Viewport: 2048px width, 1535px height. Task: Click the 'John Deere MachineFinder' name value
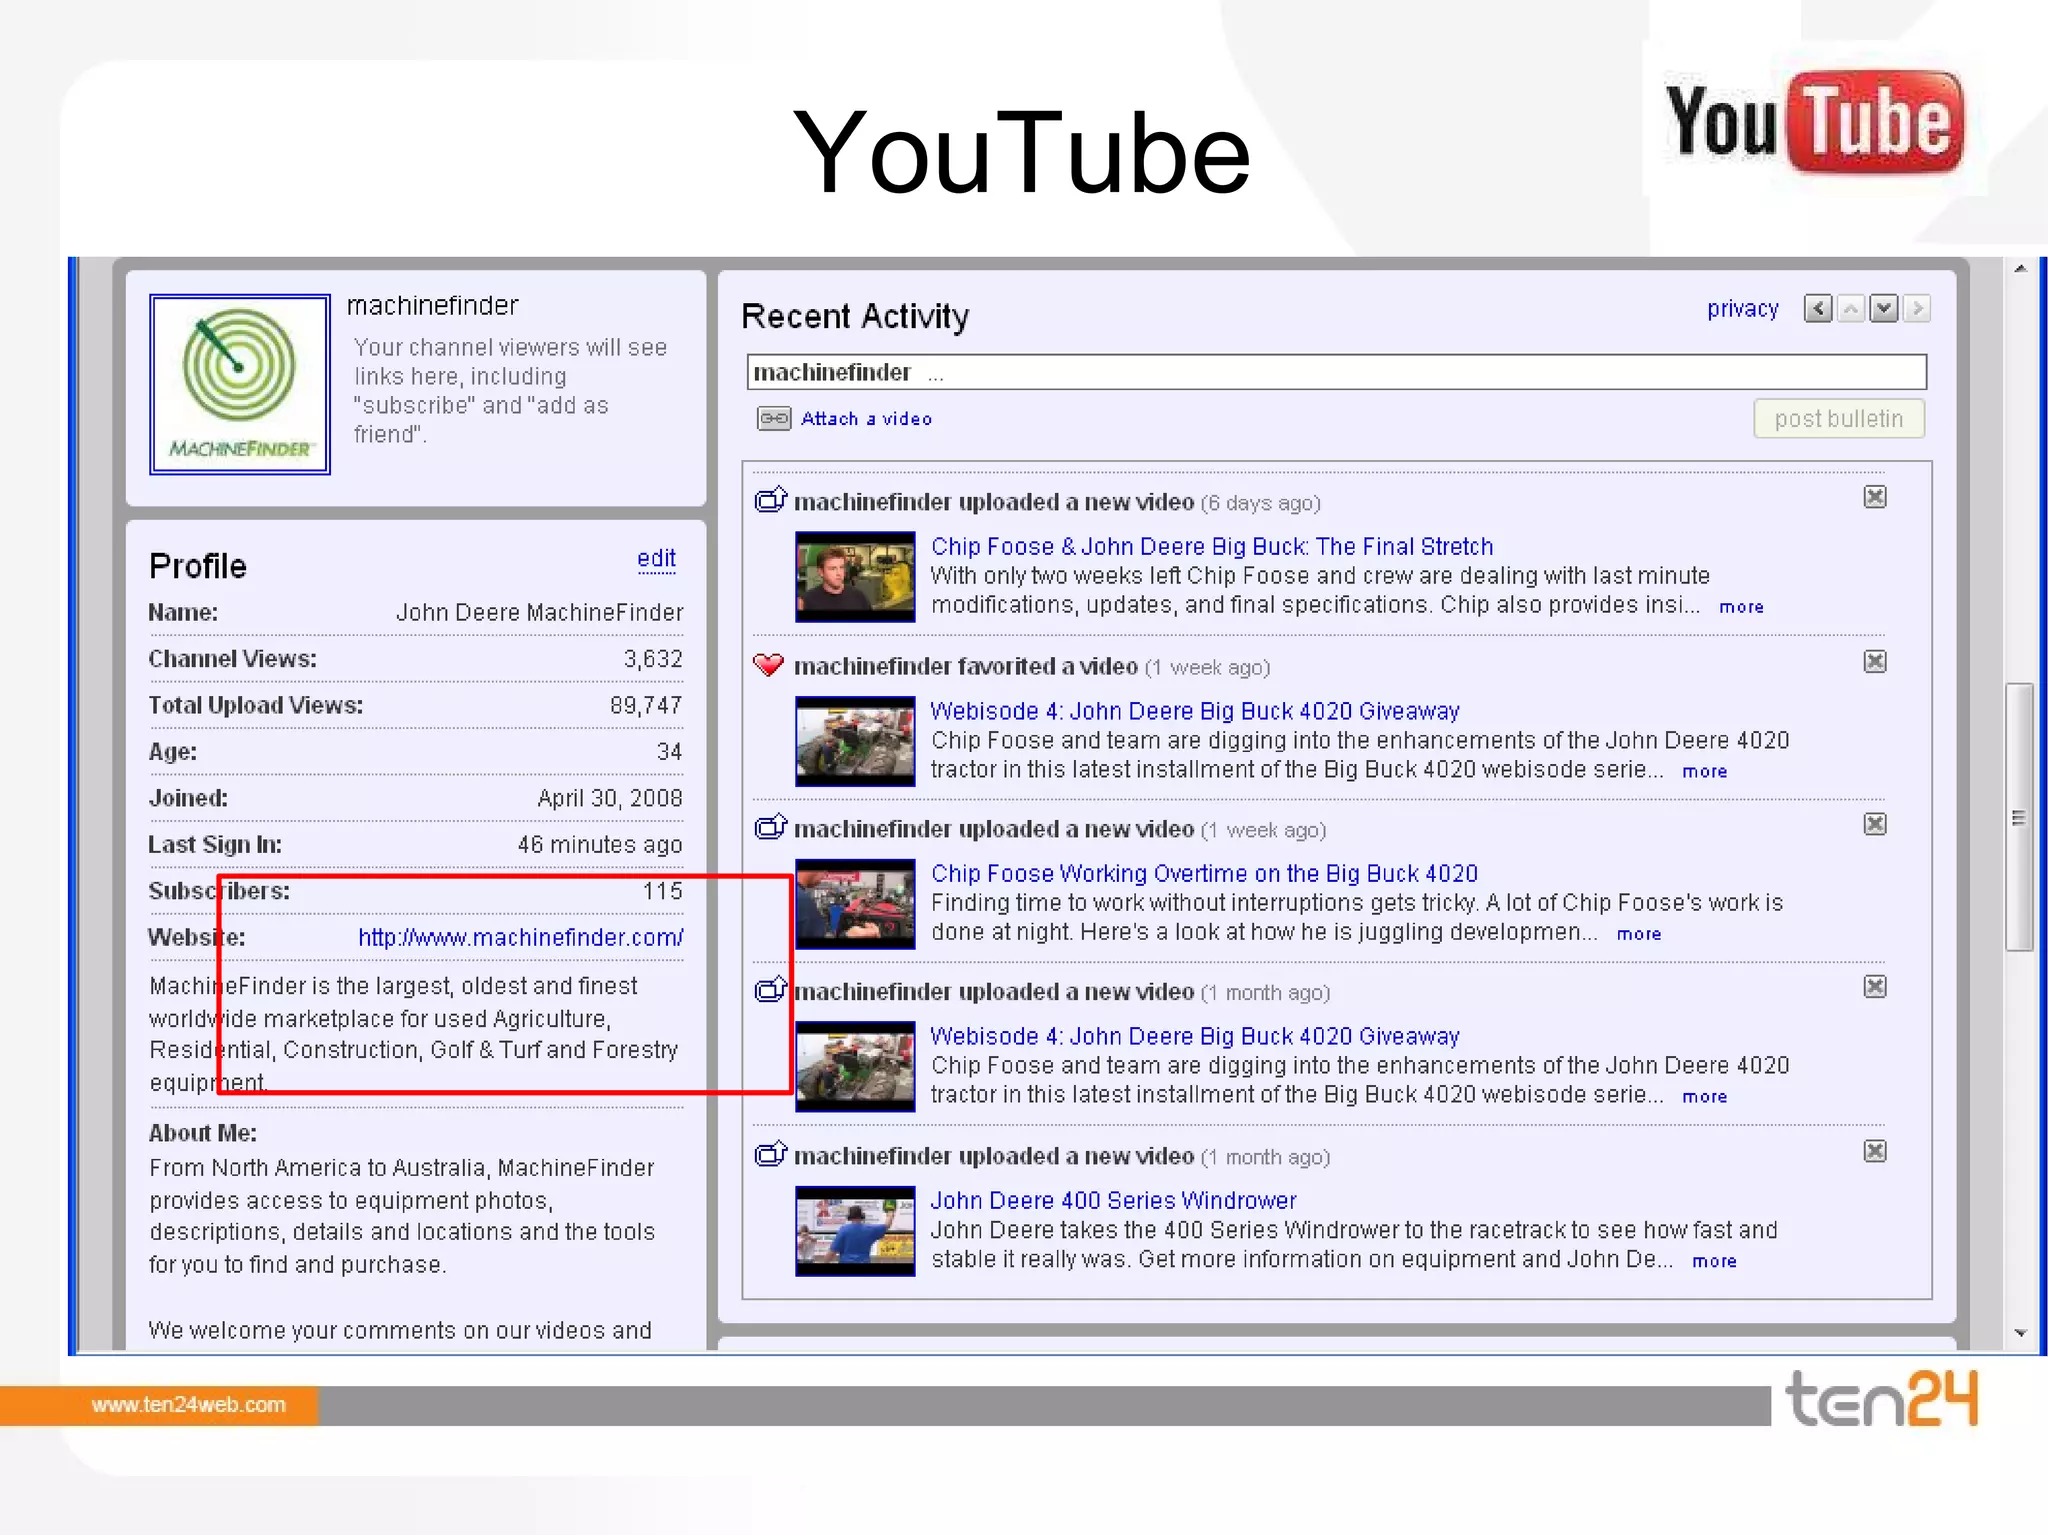point(540,613)
